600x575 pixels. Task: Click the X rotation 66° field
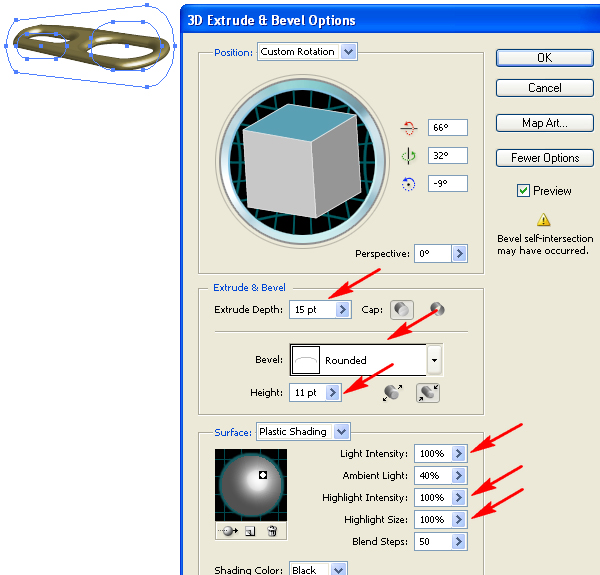448,127
